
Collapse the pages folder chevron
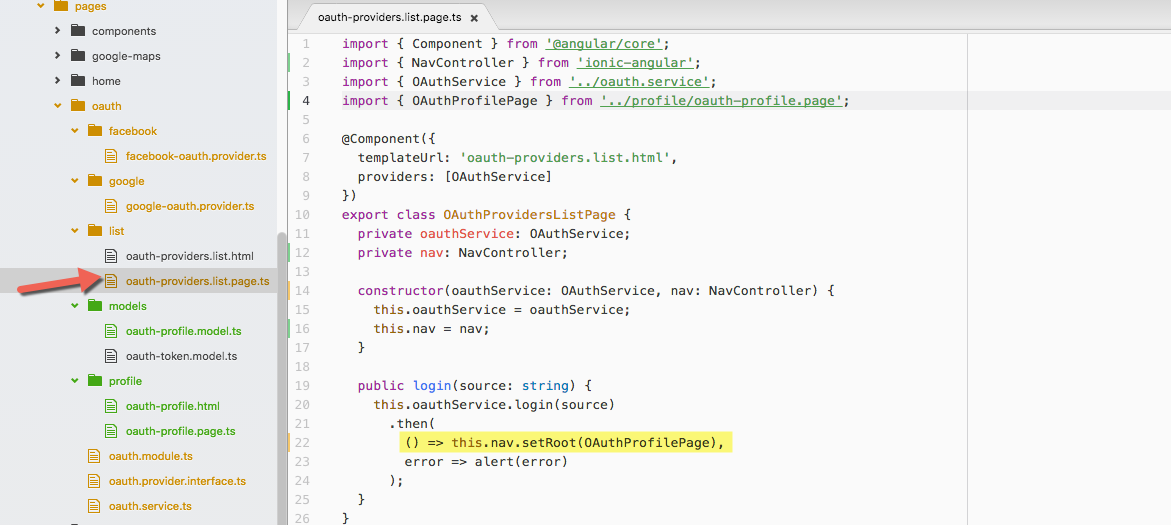(x=41, y=6)
